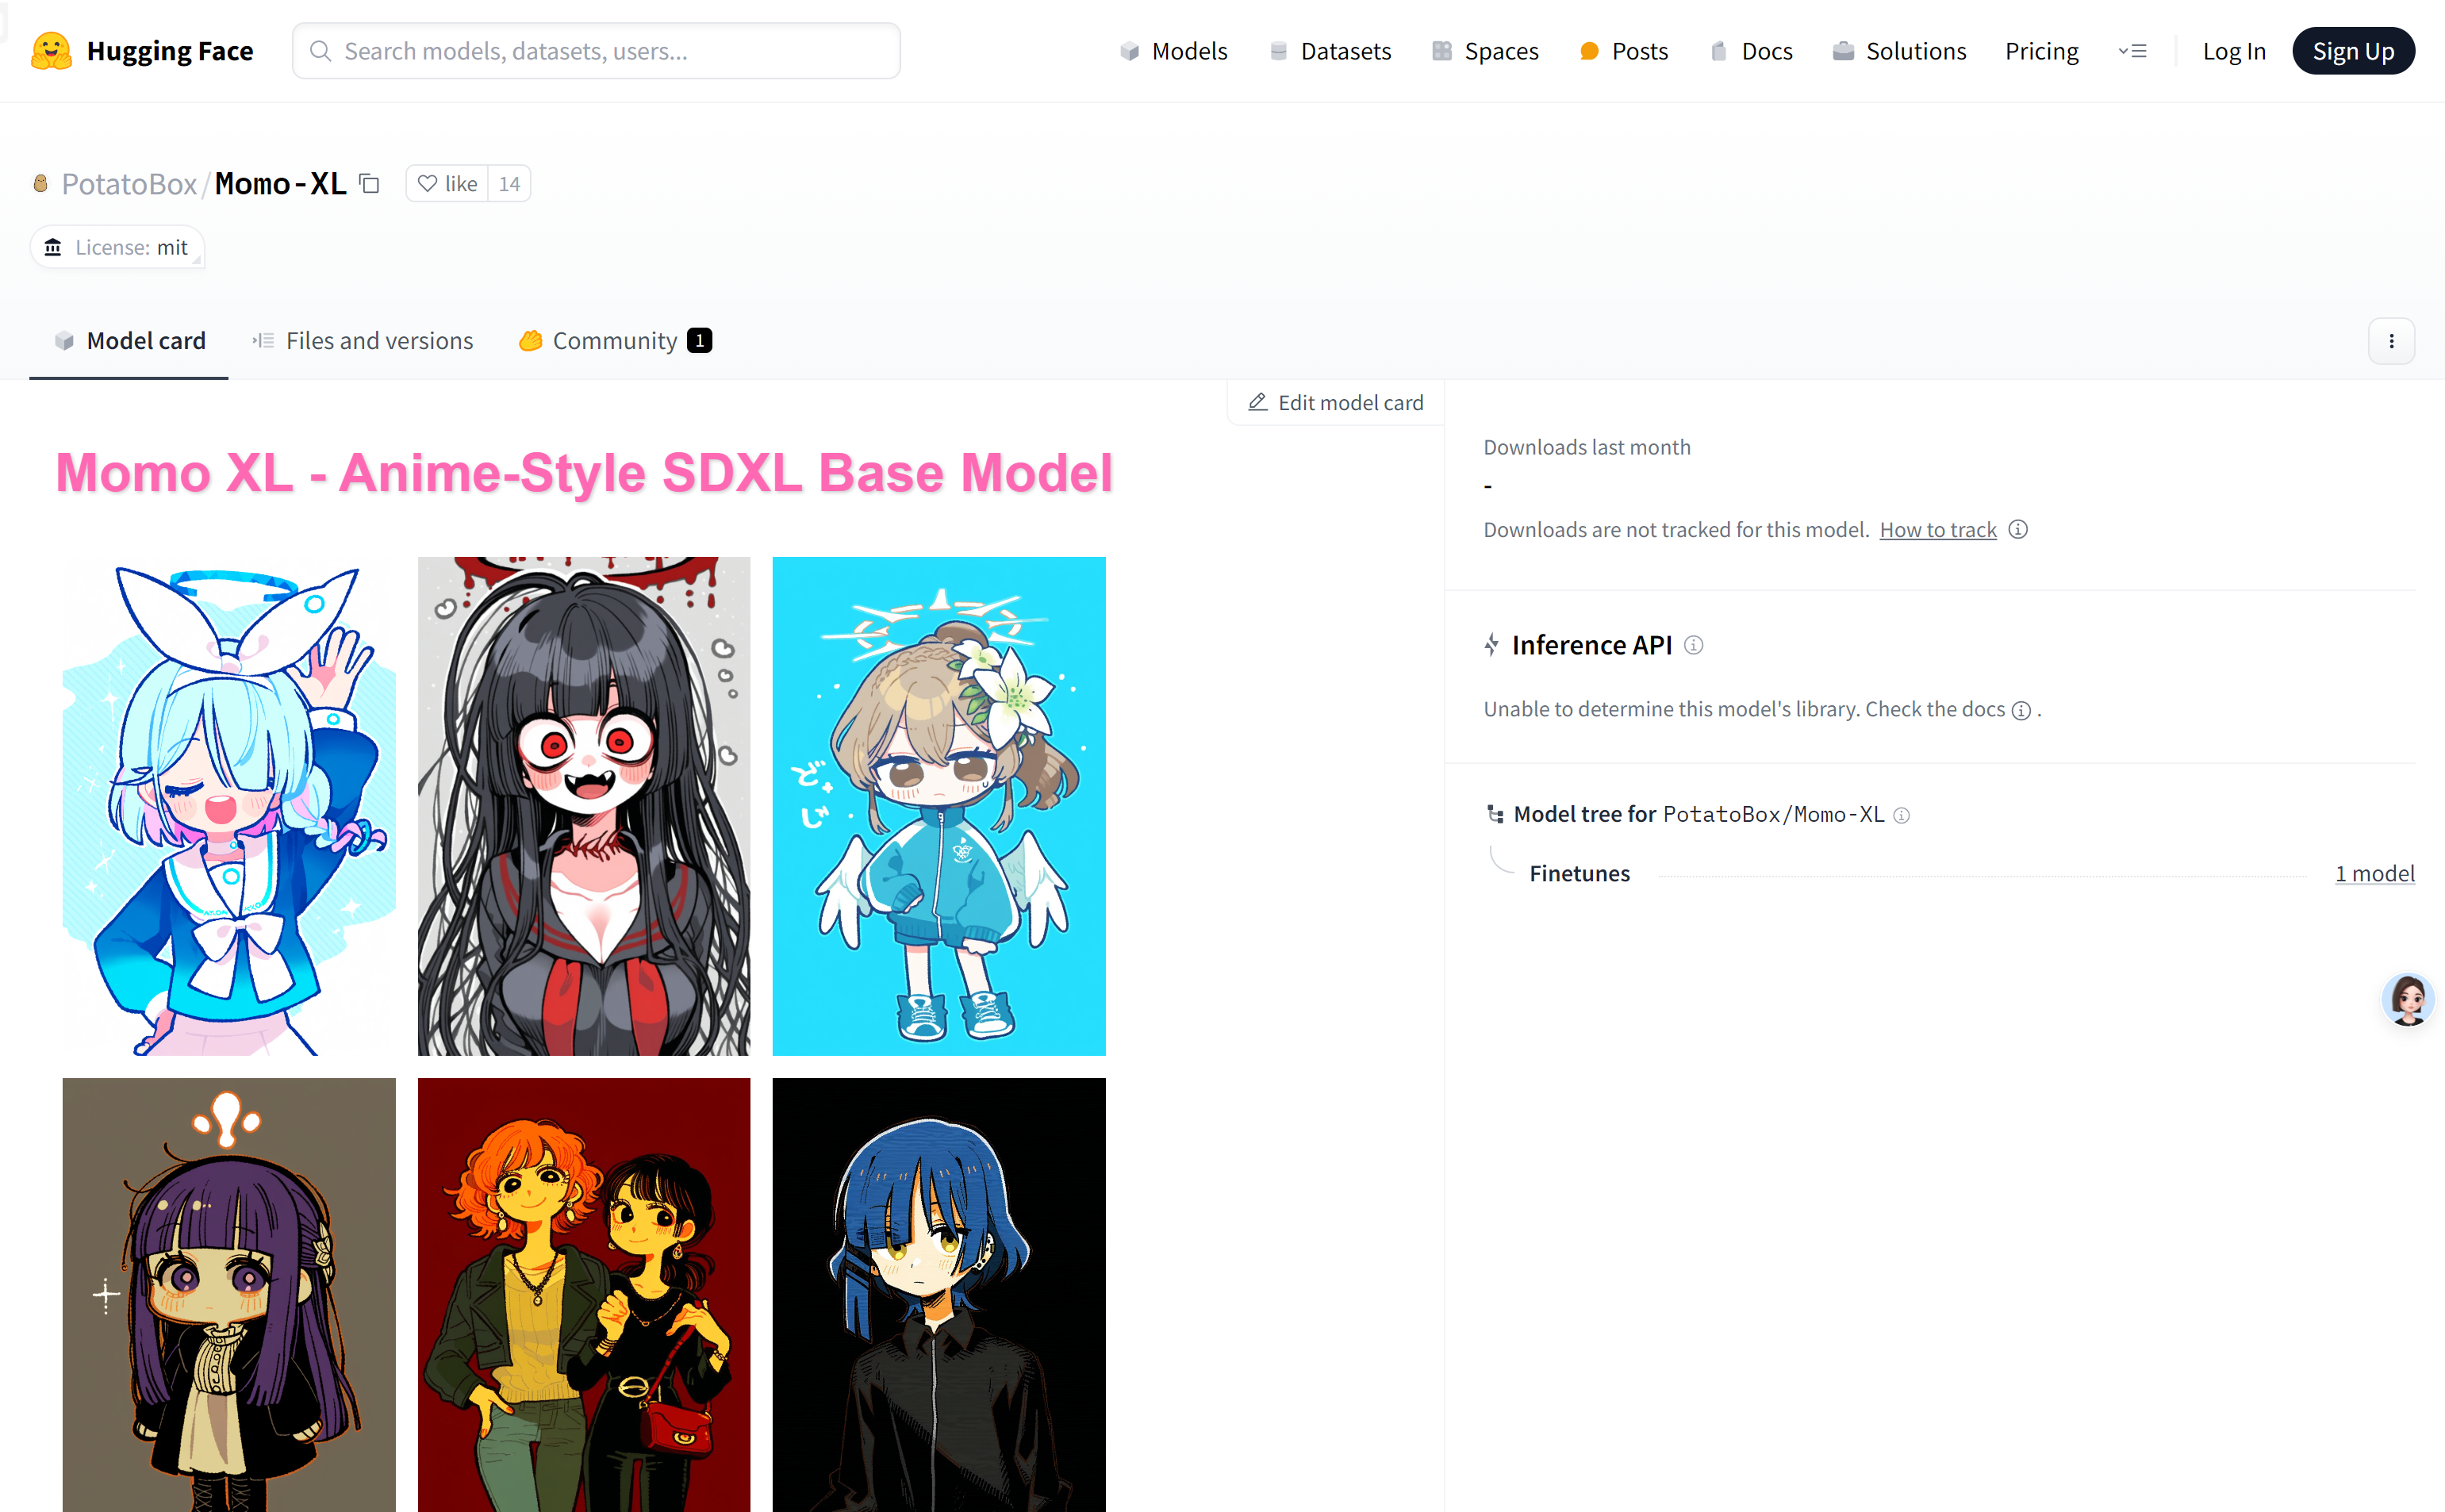Toggle like on this model
The height and width of the screenshot is (1512, 2445).
click(448, 184)
